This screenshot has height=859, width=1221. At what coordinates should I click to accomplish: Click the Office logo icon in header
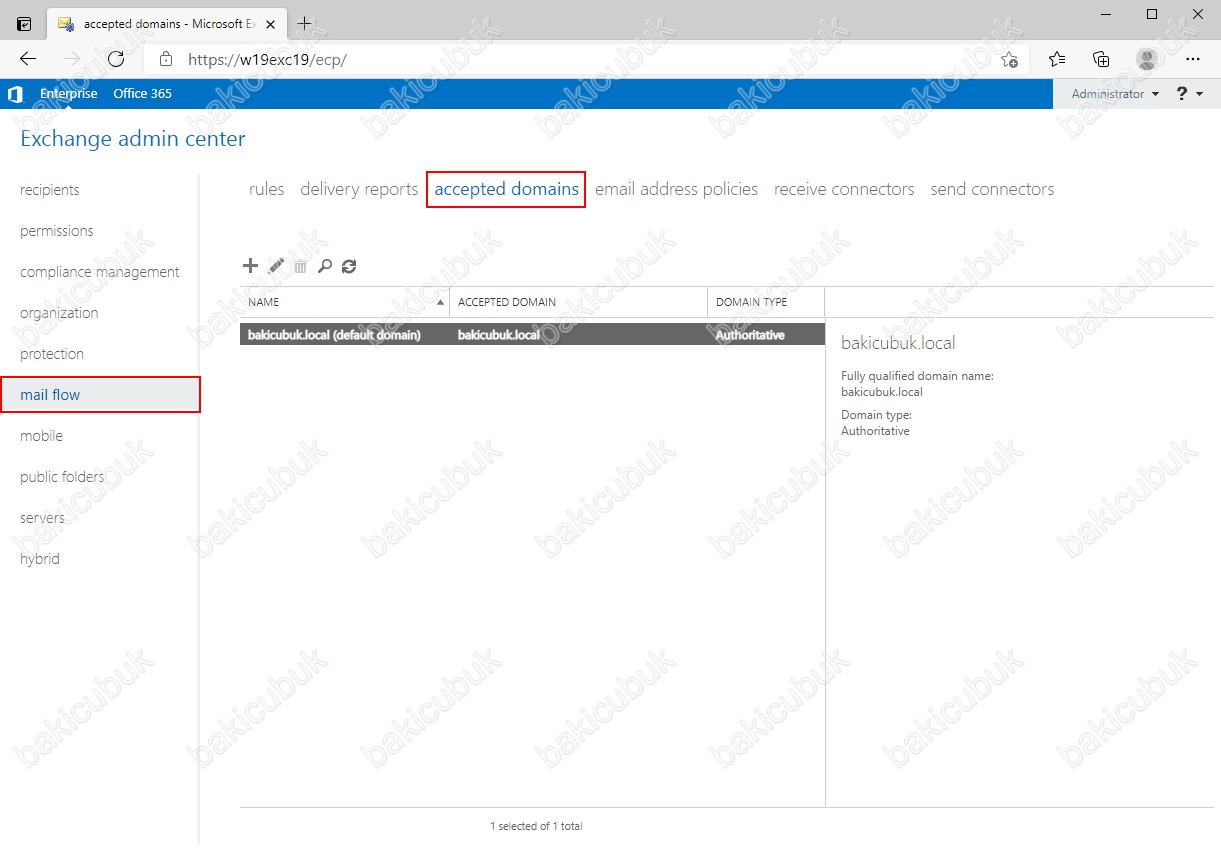point(15,94)
